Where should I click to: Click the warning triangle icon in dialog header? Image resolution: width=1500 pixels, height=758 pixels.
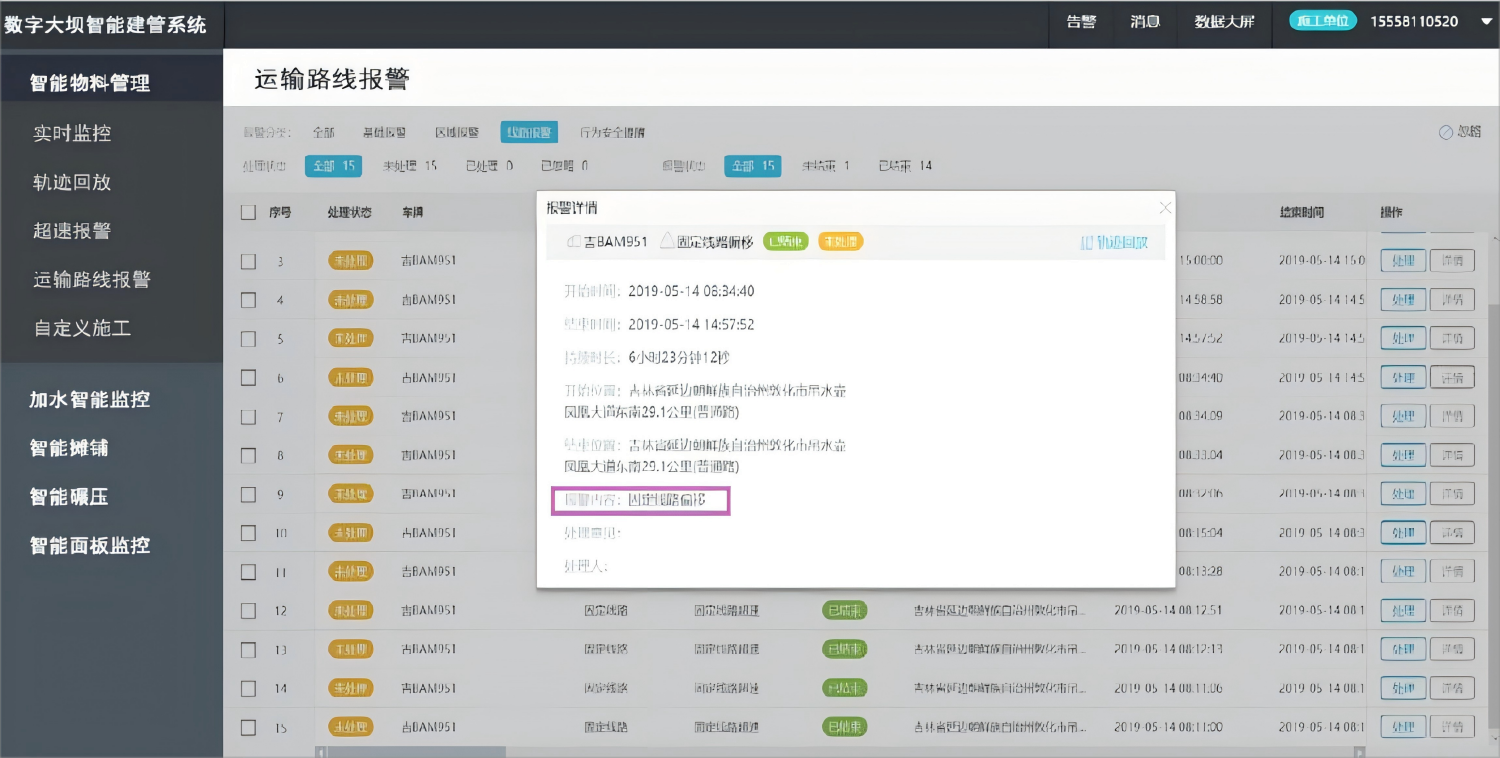tap(667, 241)
